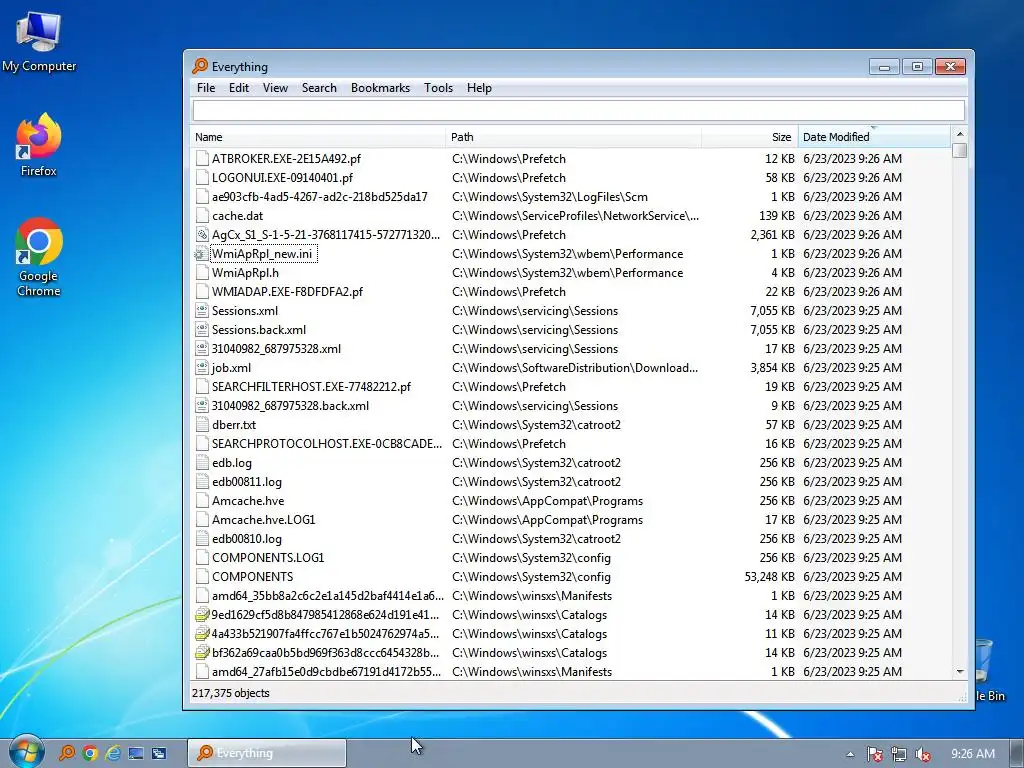Select ATBROKER.EXE-2E15A492.pf file
The image size is (1024, 768).
(286, 159)
